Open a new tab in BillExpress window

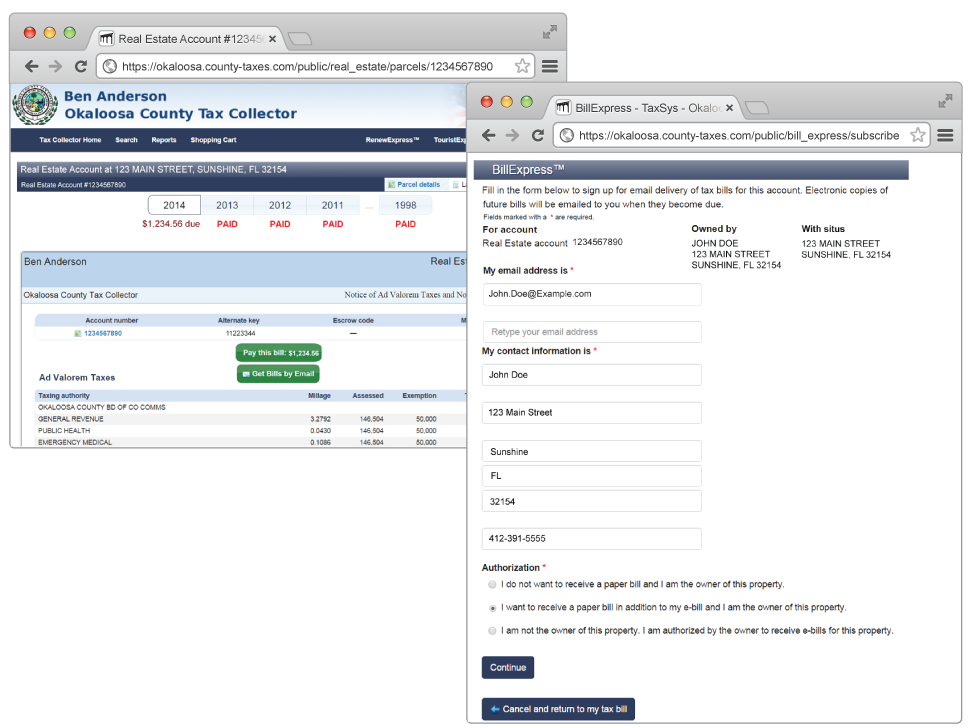tap(757, 108)
